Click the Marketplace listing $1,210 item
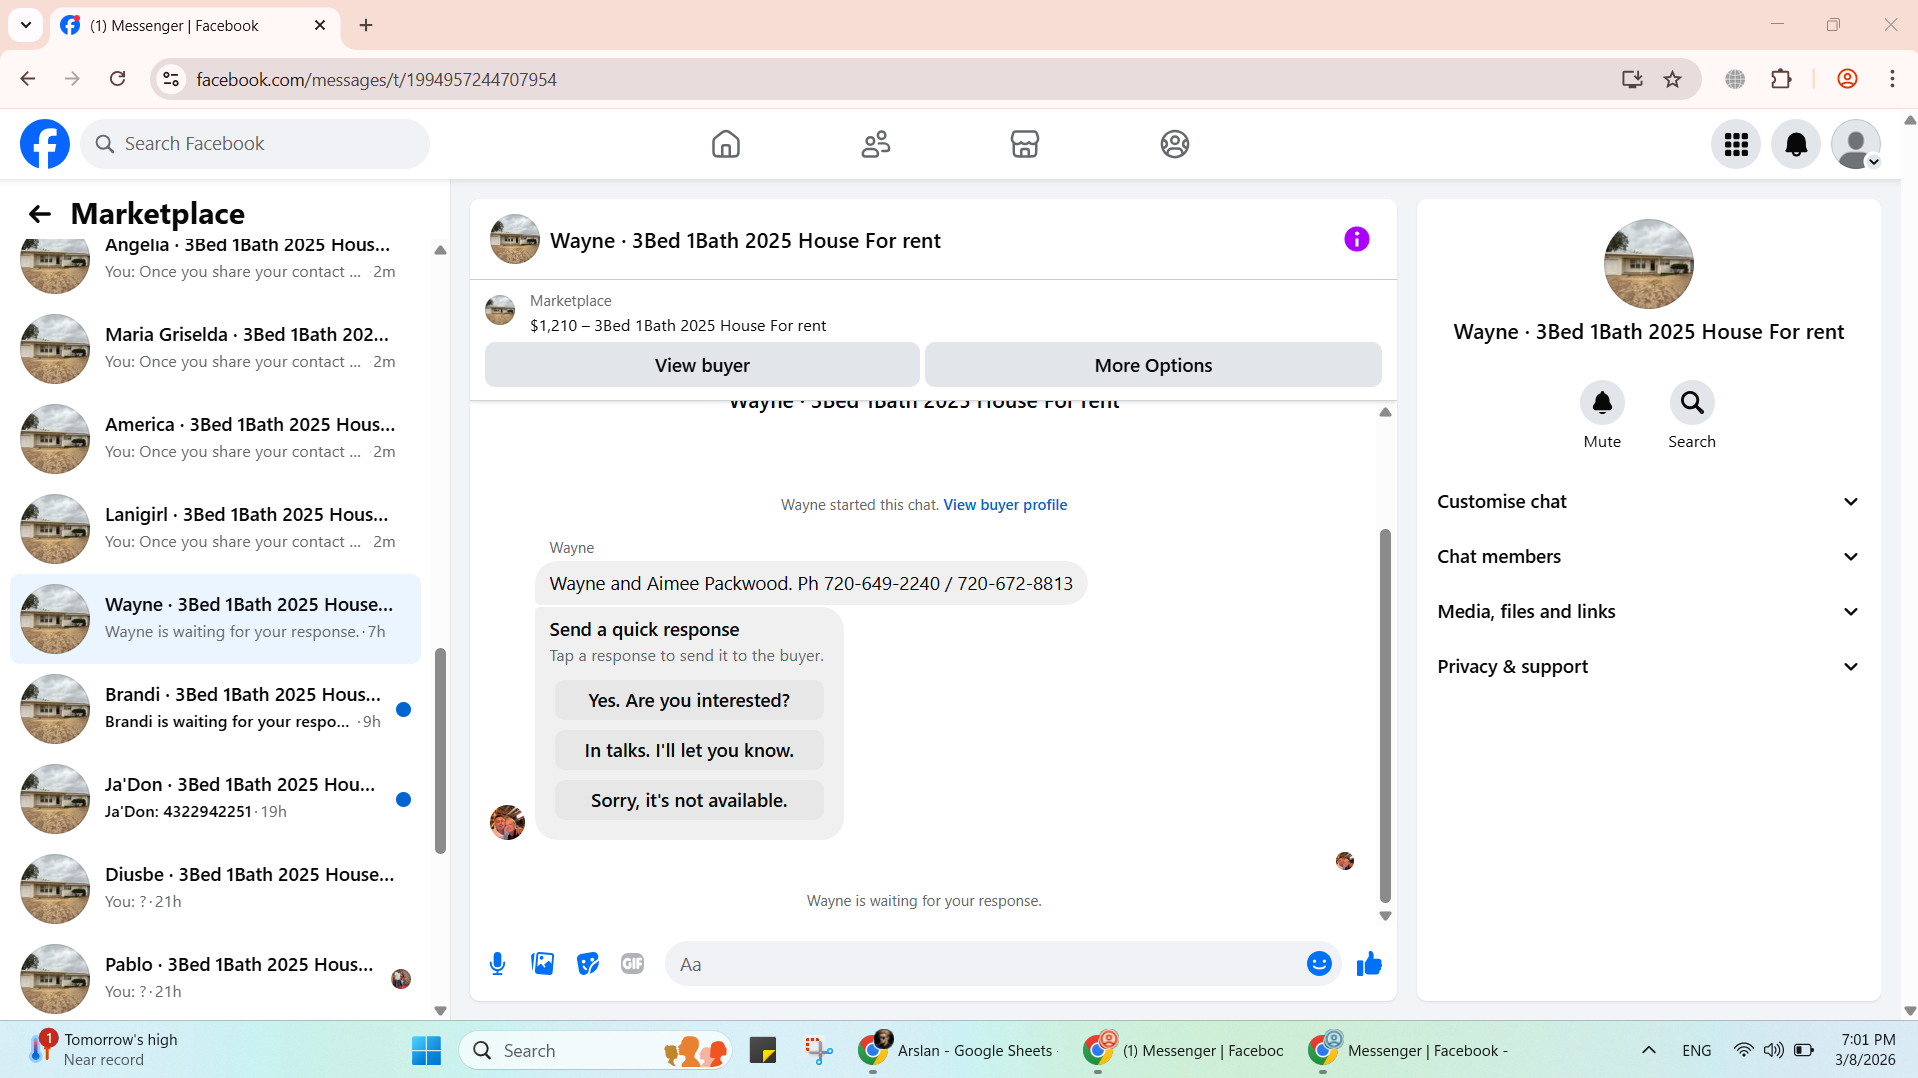The image size is (1918, 1078). [677, 326]
